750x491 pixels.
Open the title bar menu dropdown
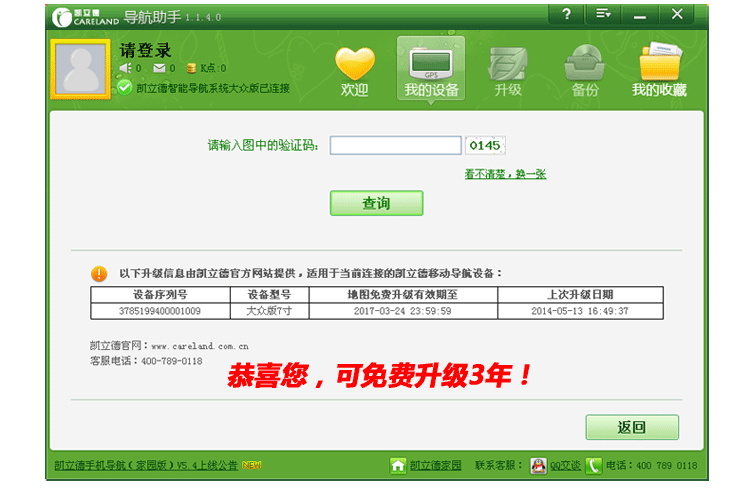(603, 14)
